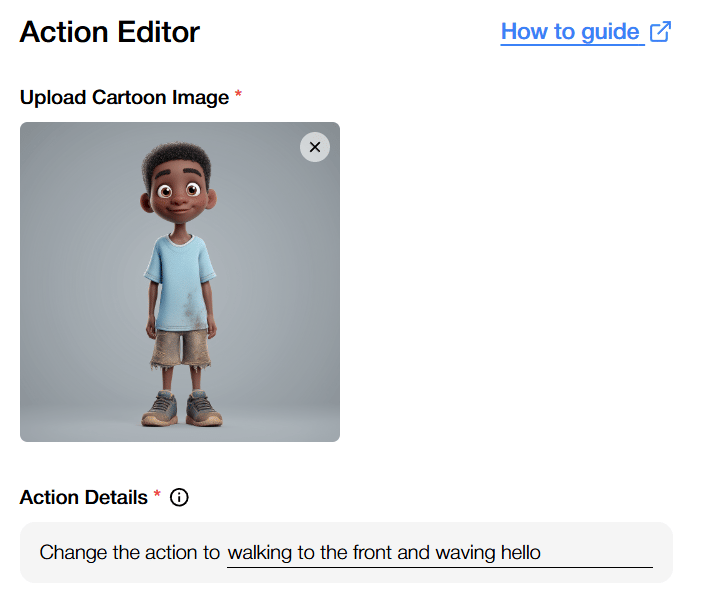Place cursor on the word 'waving'

click(465, 553)
